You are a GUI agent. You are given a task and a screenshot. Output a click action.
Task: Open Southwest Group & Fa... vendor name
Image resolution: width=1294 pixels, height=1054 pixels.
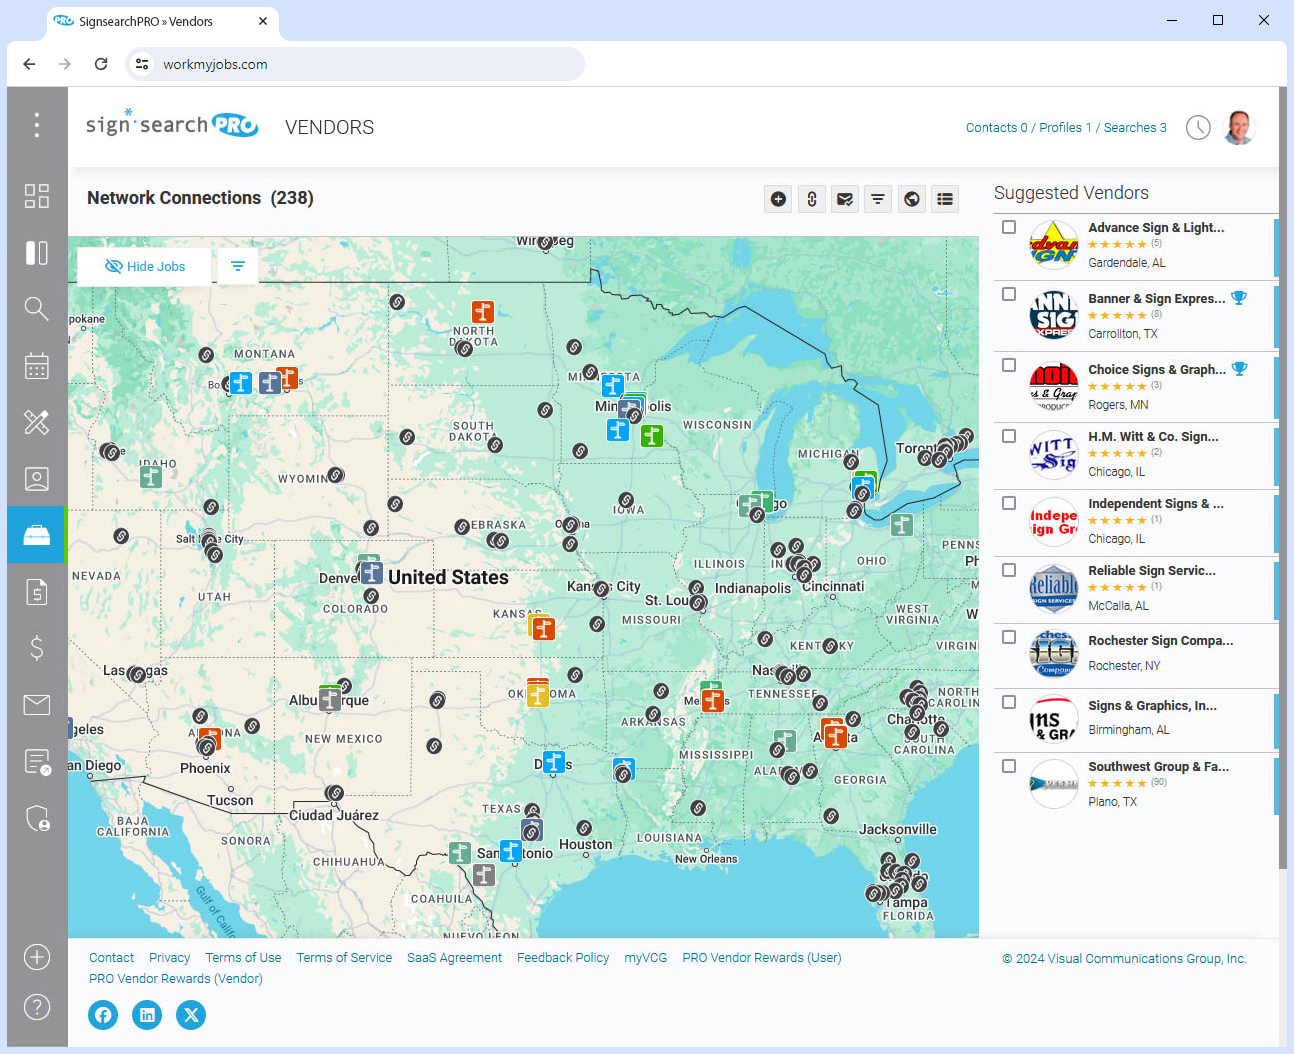tap(1158, 766)
